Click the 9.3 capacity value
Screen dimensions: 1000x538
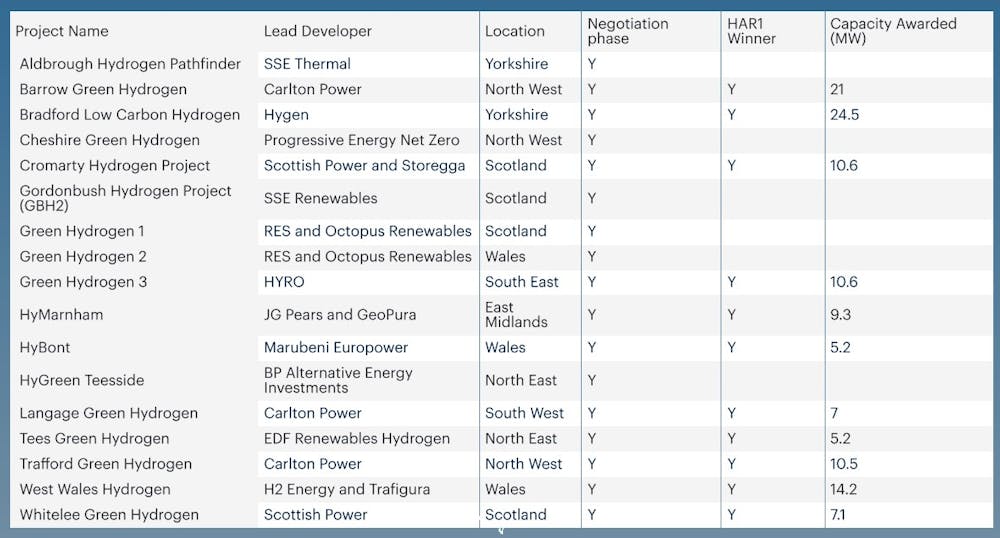(841, 315)
